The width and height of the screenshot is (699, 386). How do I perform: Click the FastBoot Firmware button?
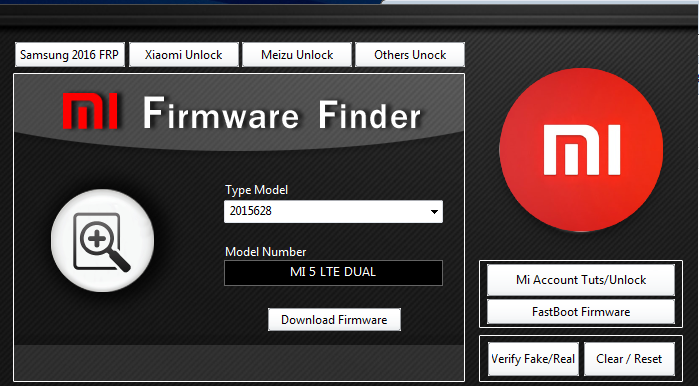pyautogui.click(x=581, y=312)
